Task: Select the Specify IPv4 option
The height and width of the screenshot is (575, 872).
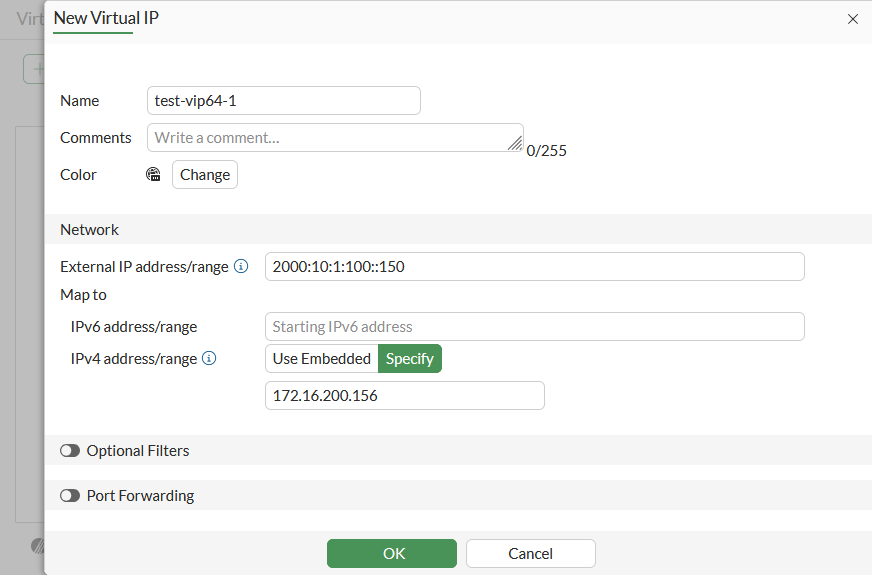Action: [409, 359]
